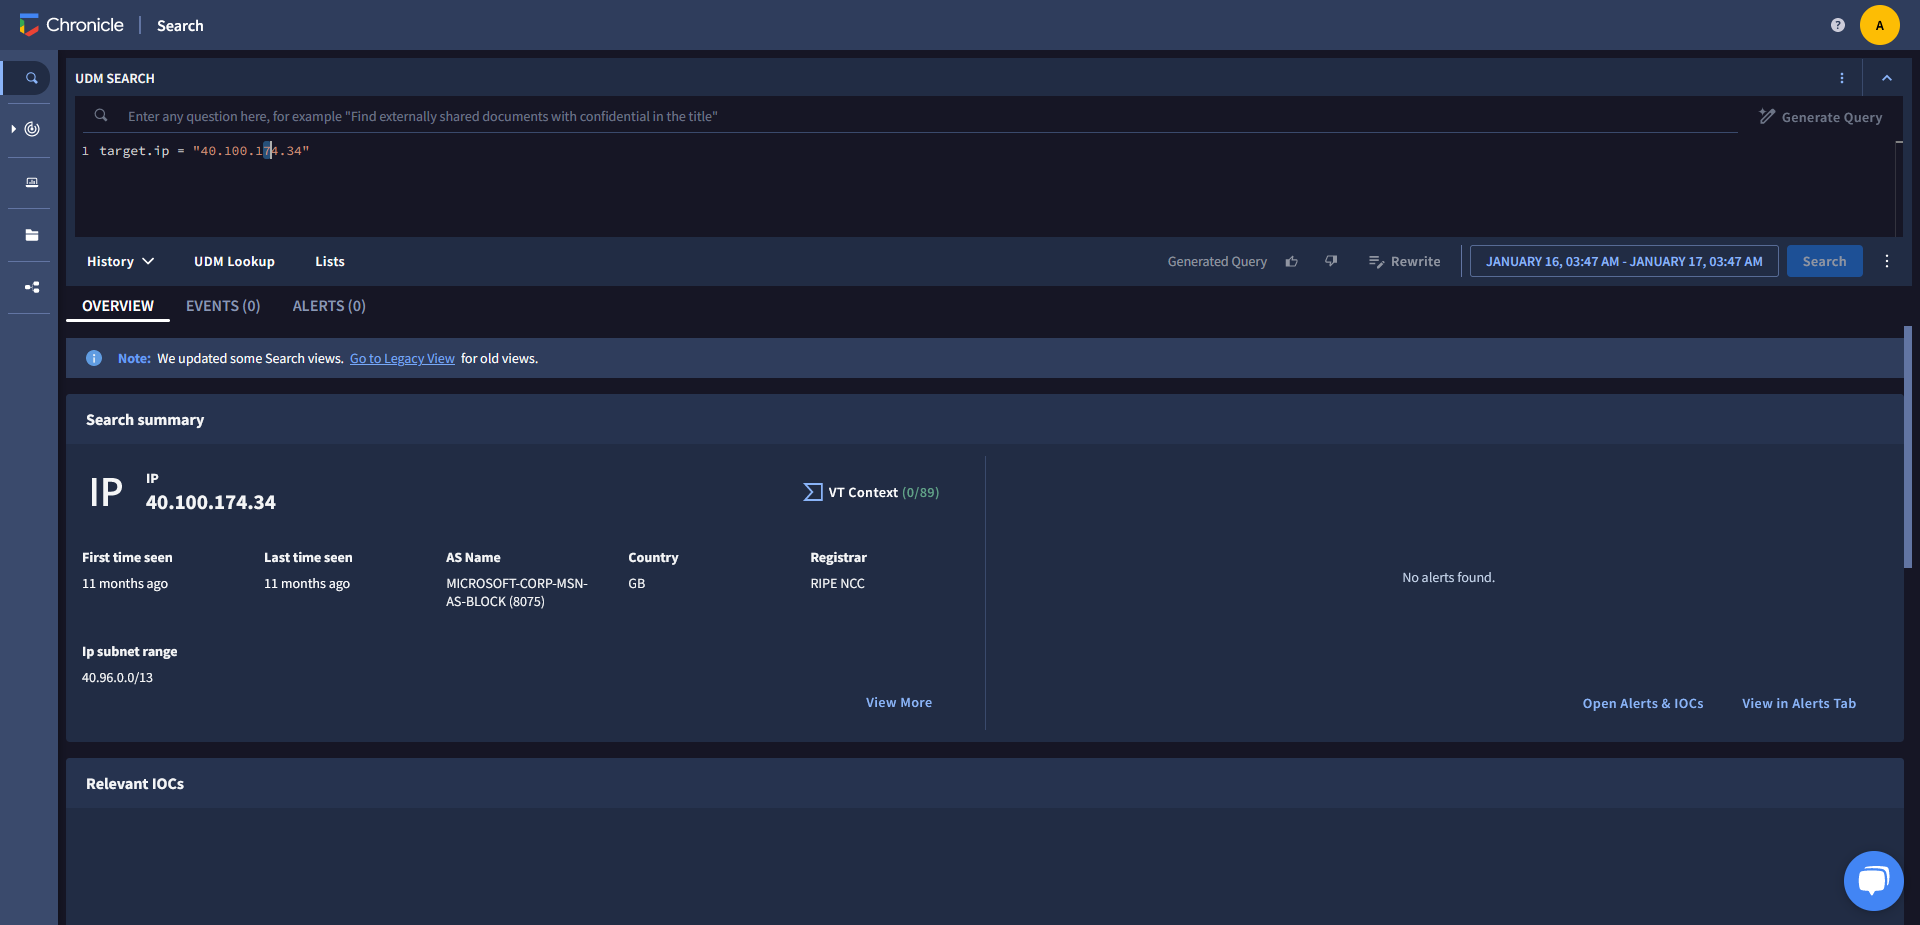Screen dimensions: 1920x925
Task: Expand the sidebar arrow next to Detections
Action: coord(12,128)
